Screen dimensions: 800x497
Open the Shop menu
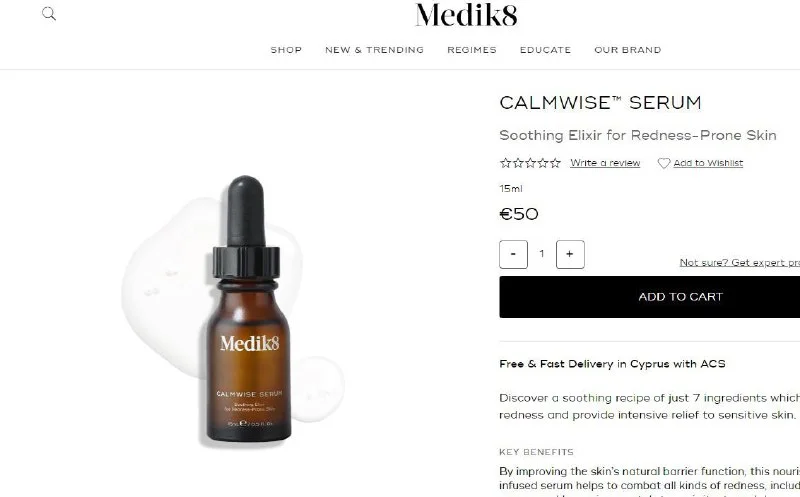(x=286, y=50)
